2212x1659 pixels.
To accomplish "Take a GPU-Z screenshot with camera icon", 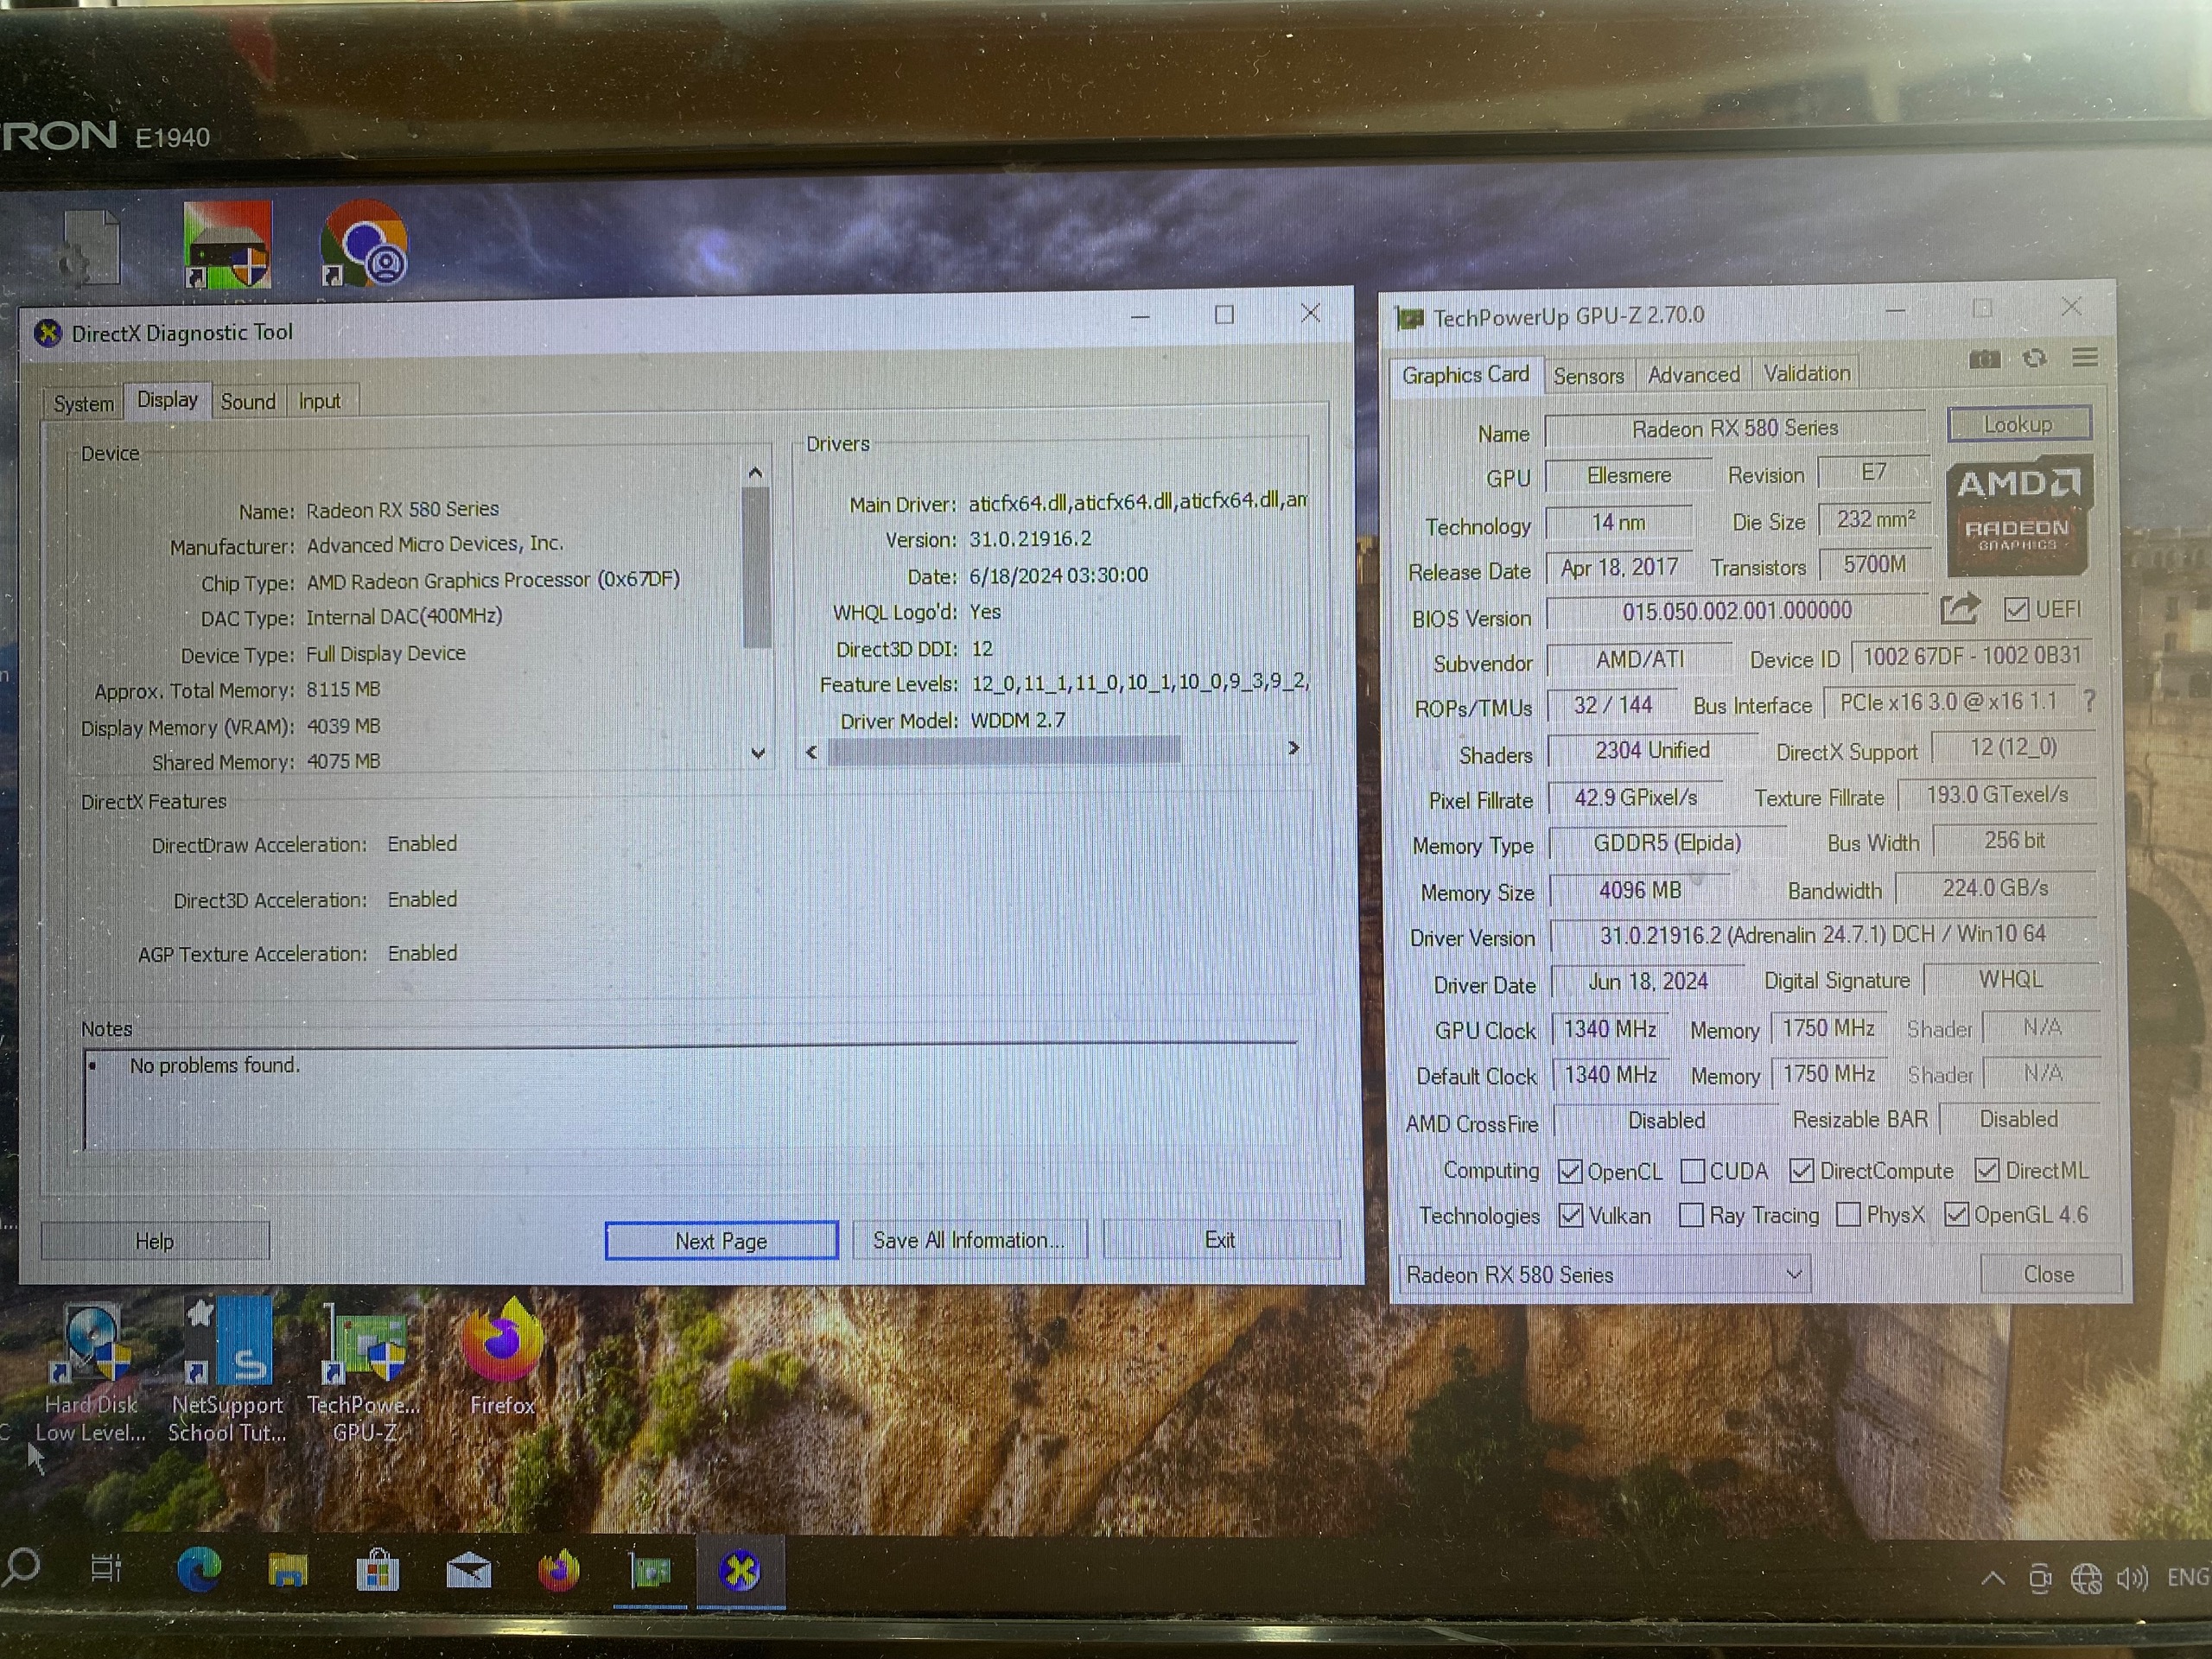I will click(1984, 359).
